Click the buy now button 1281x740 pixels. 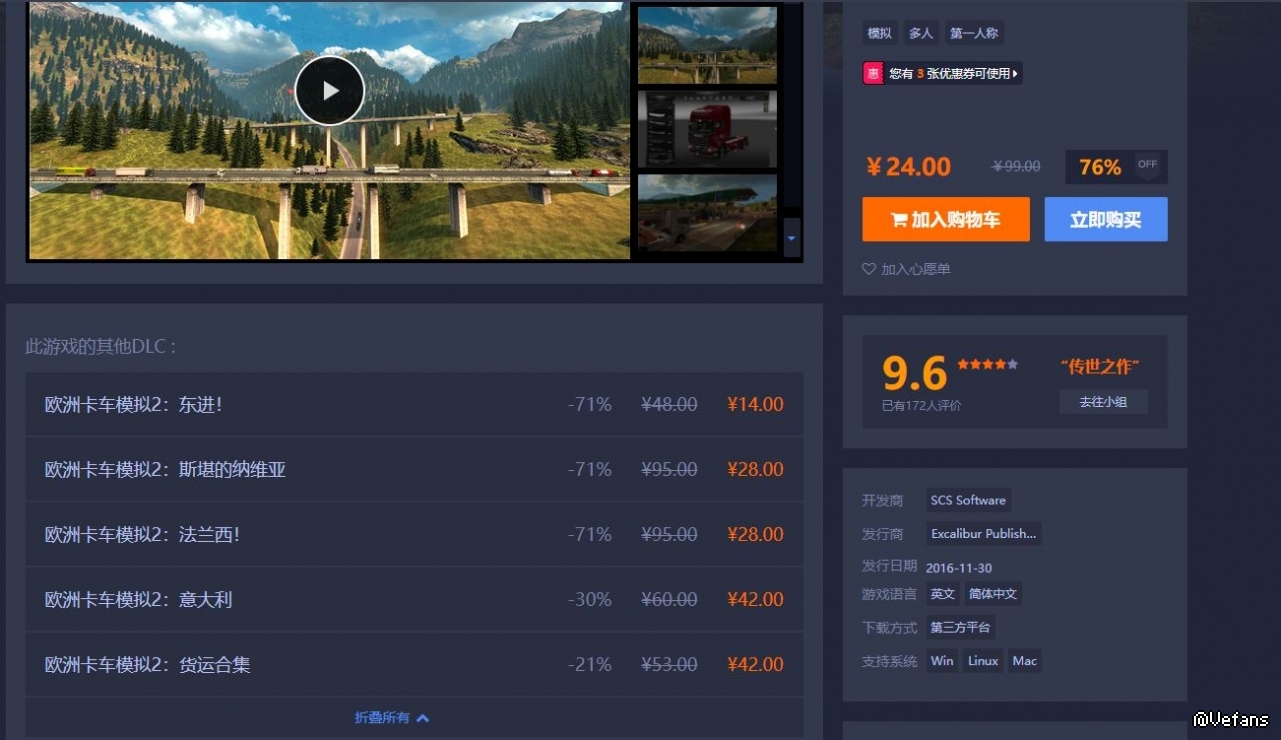(1105, 220)
